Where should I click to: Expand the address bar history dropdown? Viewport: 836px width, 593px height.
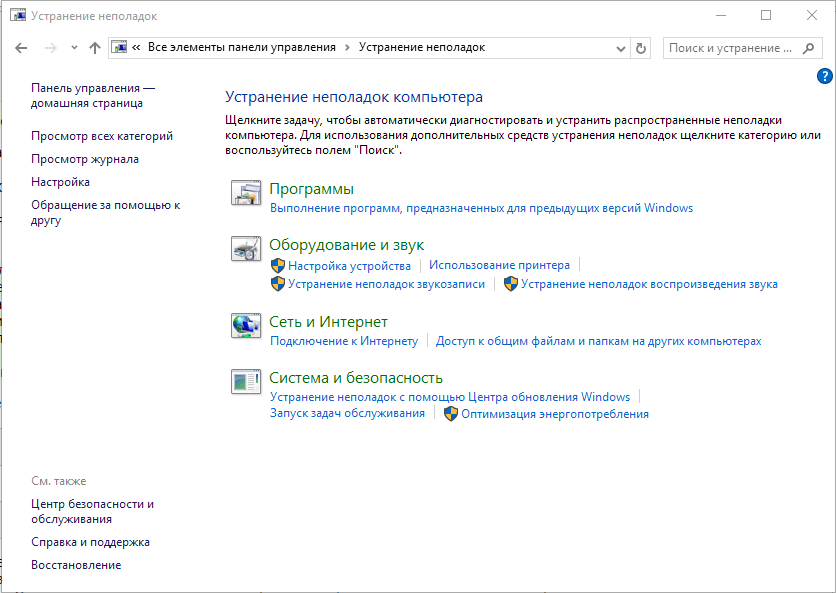pos(621,49)
